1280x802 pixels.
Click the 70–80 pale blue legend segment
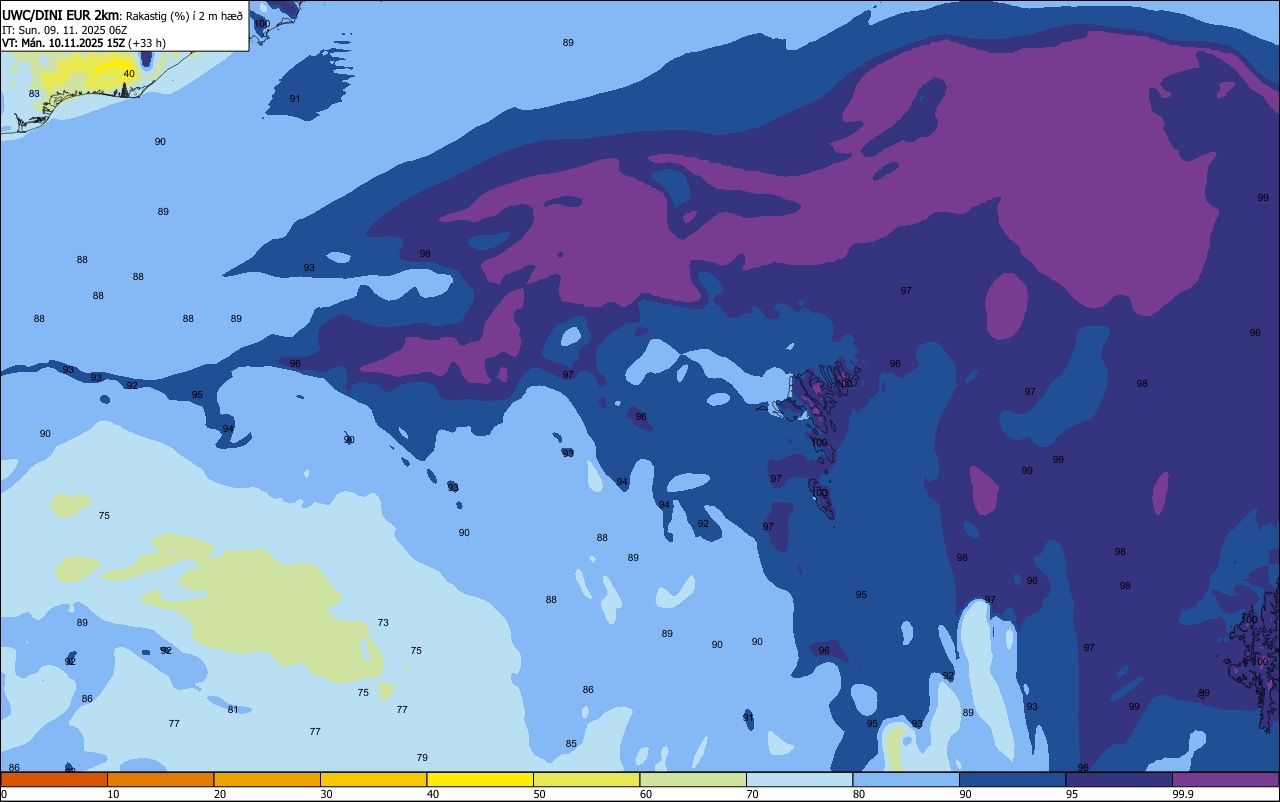799,779
